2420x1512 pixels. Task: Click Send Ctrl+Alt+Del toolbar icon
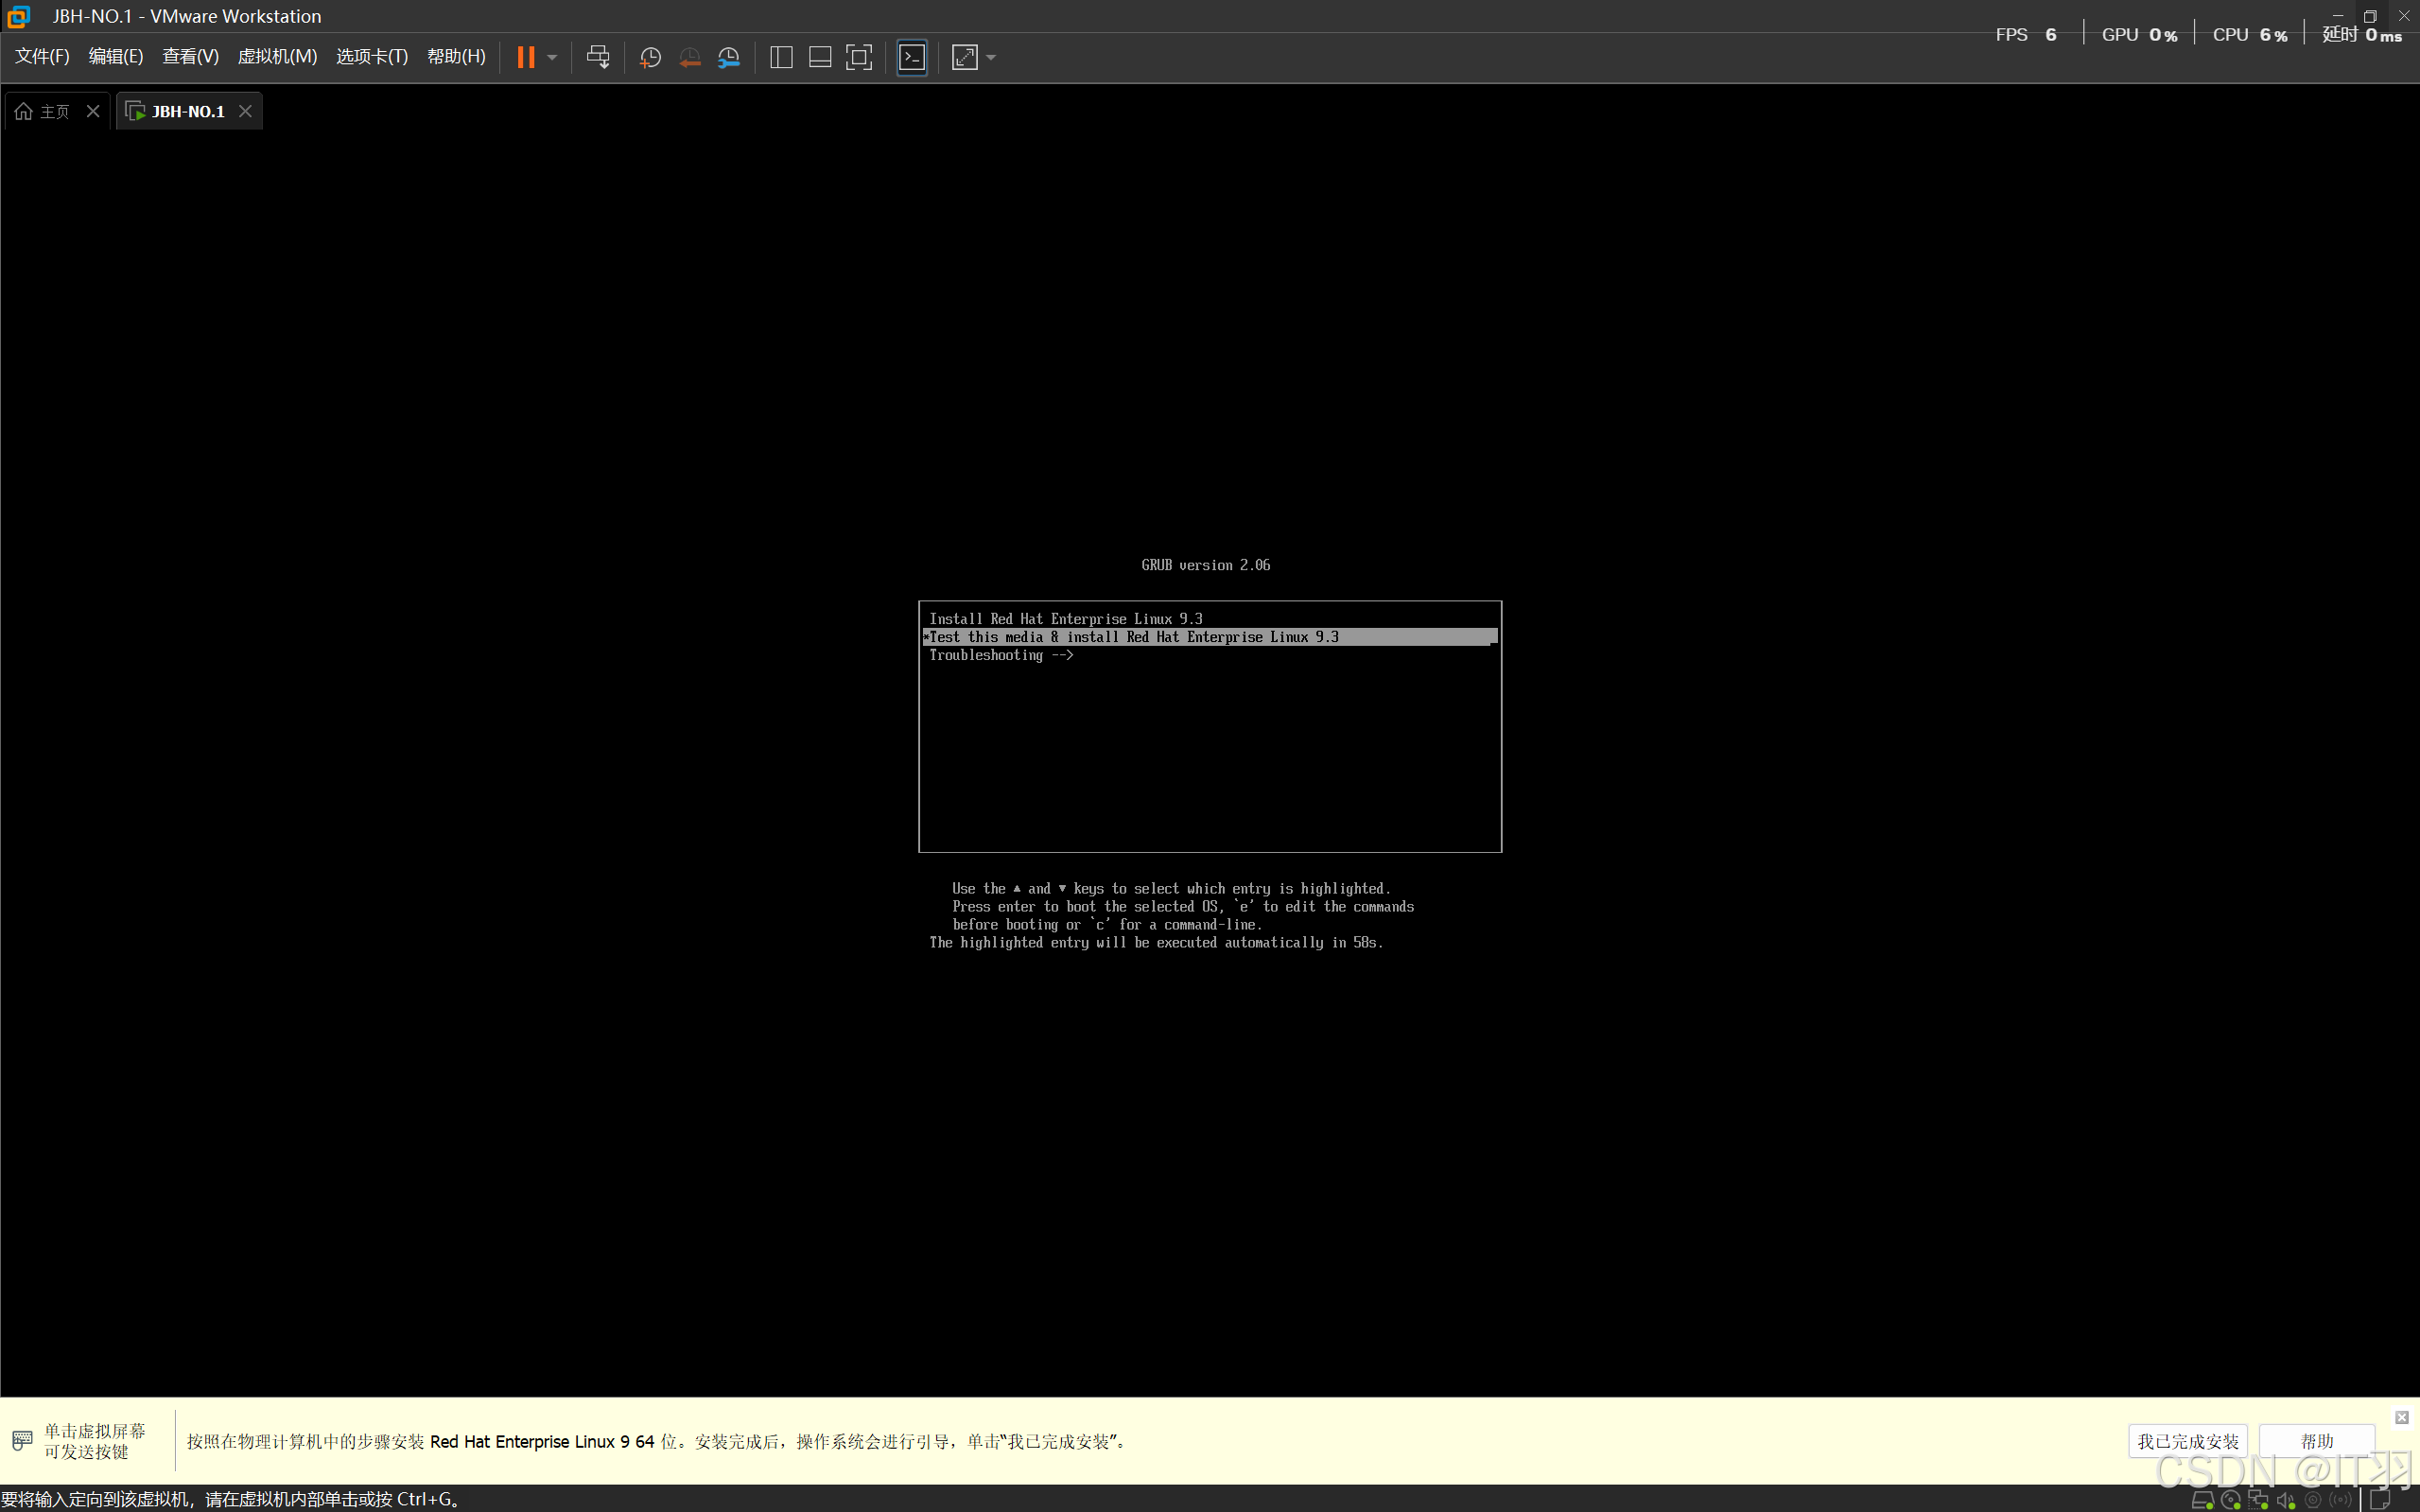click(598, 57)
